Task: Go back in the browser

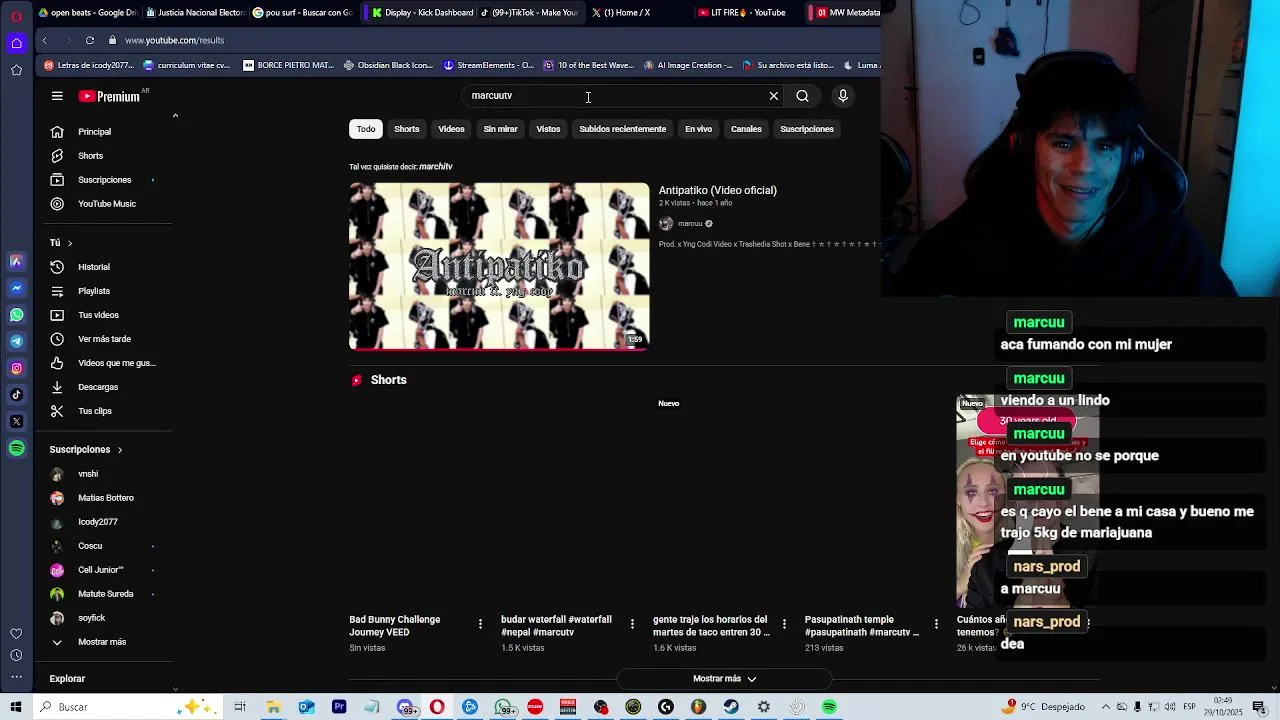Action: (44, 40)
